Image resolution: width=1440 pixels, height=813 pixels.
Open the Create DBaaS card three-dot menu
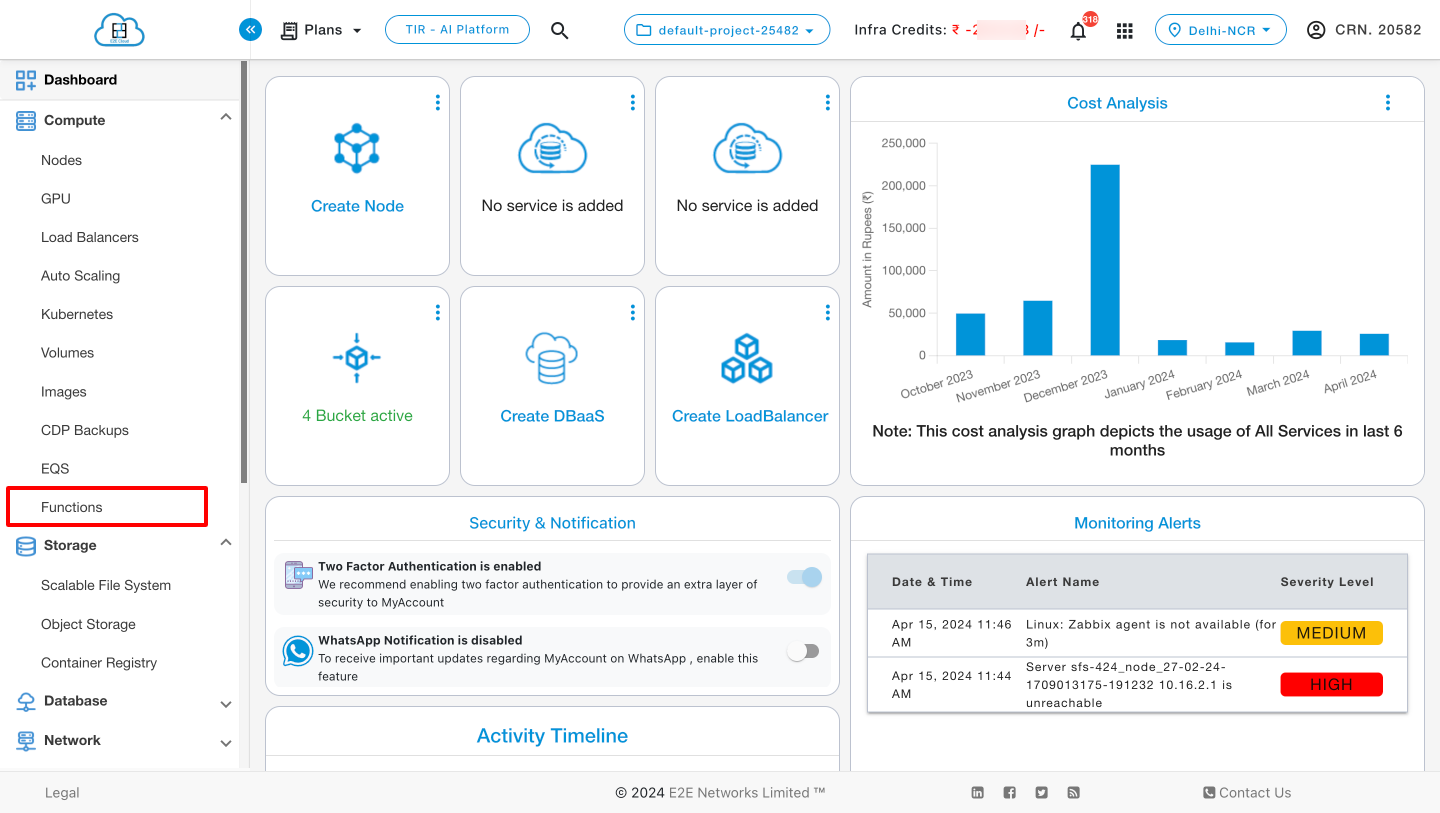[x=632, y=312]
